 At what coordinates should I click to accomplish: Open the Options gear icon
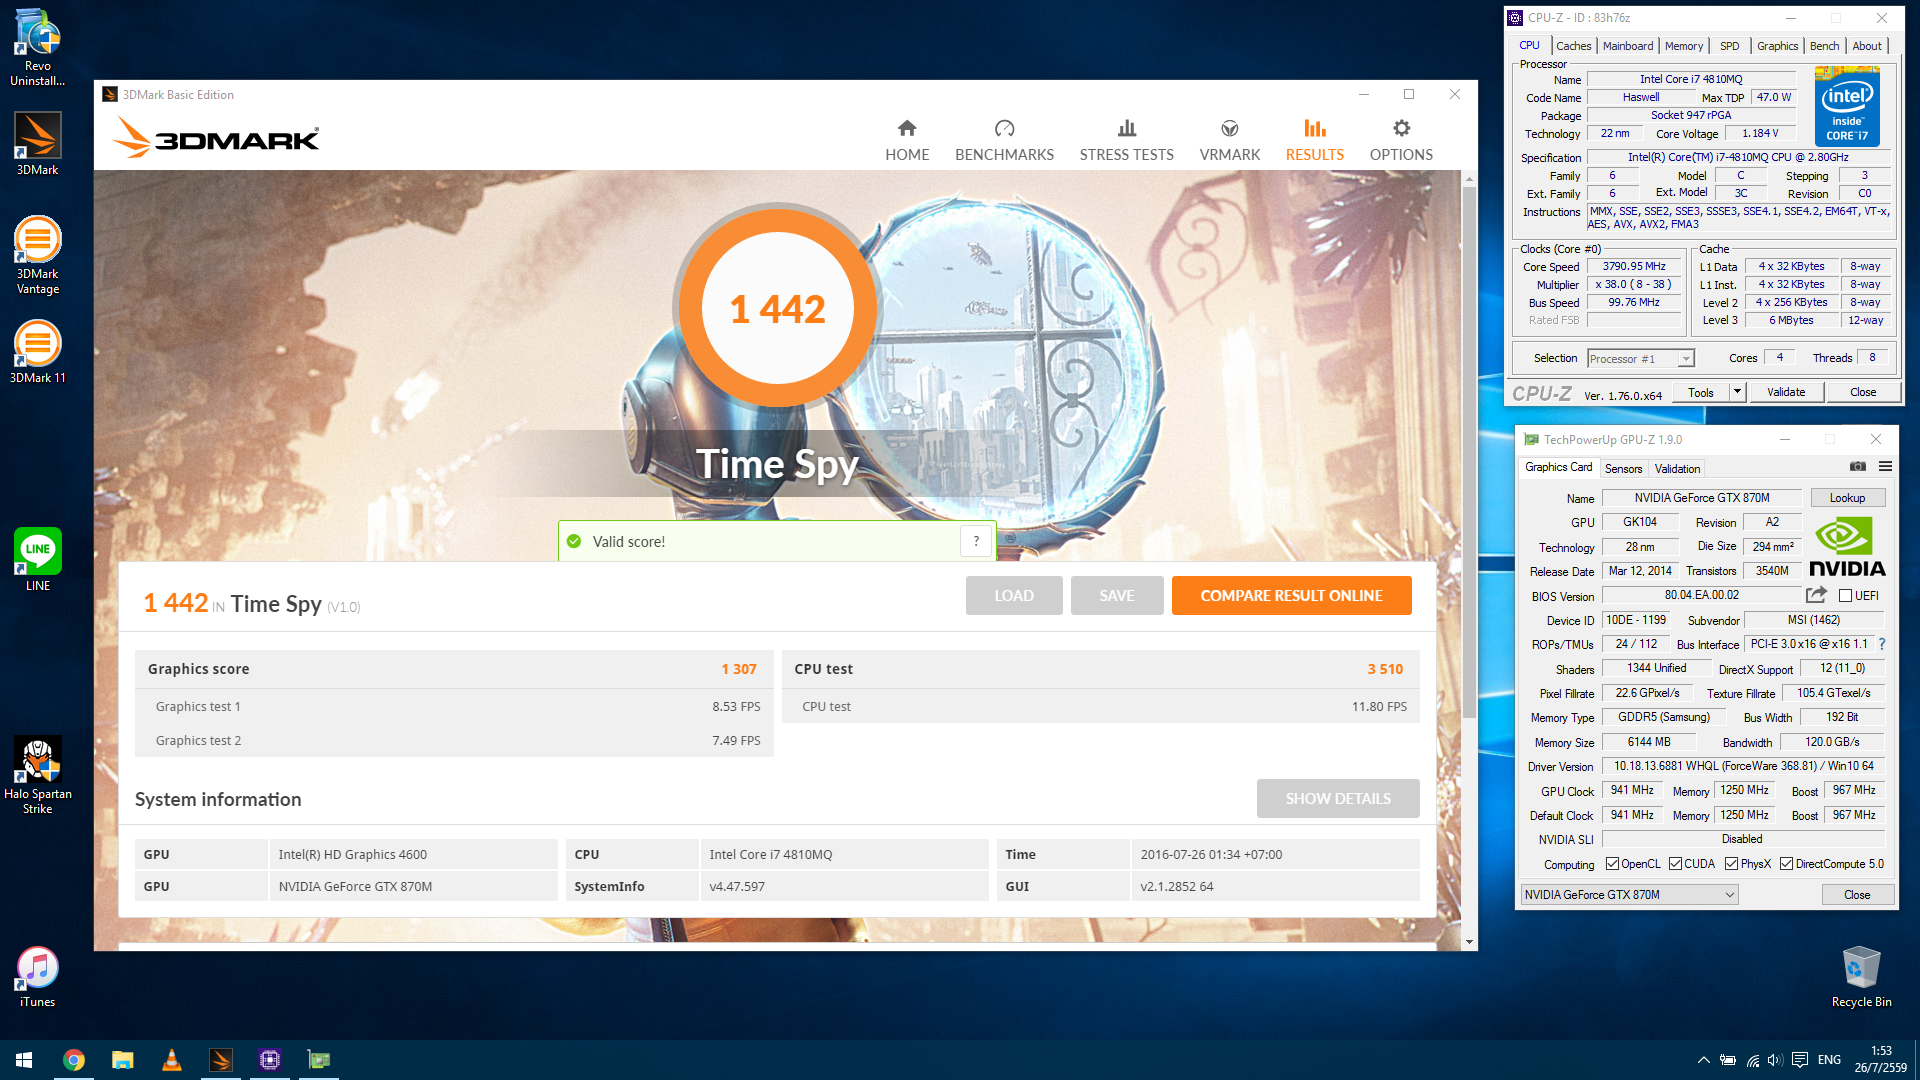[1401, 129]
